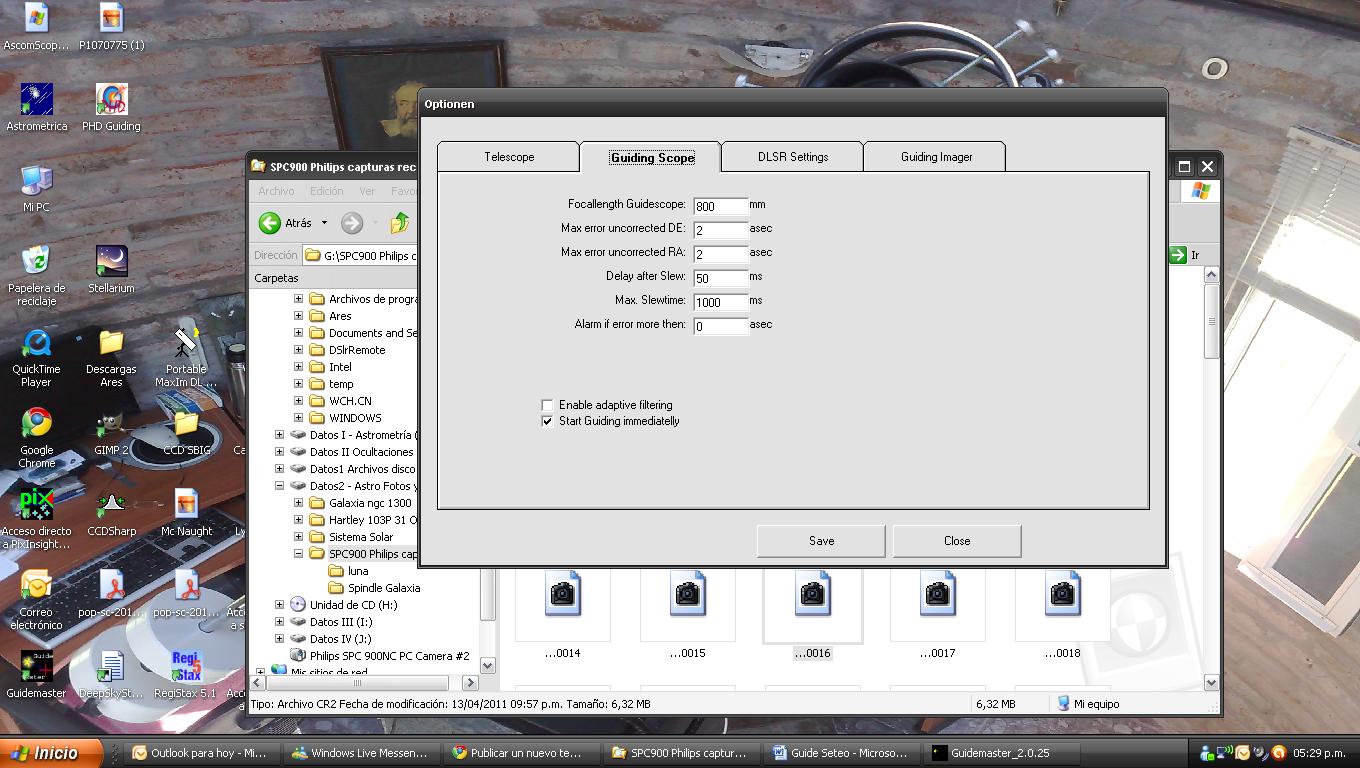Open the GIMP 2 desktop shortcut
Screen dimensions: 1360x768
click(111, 432)
